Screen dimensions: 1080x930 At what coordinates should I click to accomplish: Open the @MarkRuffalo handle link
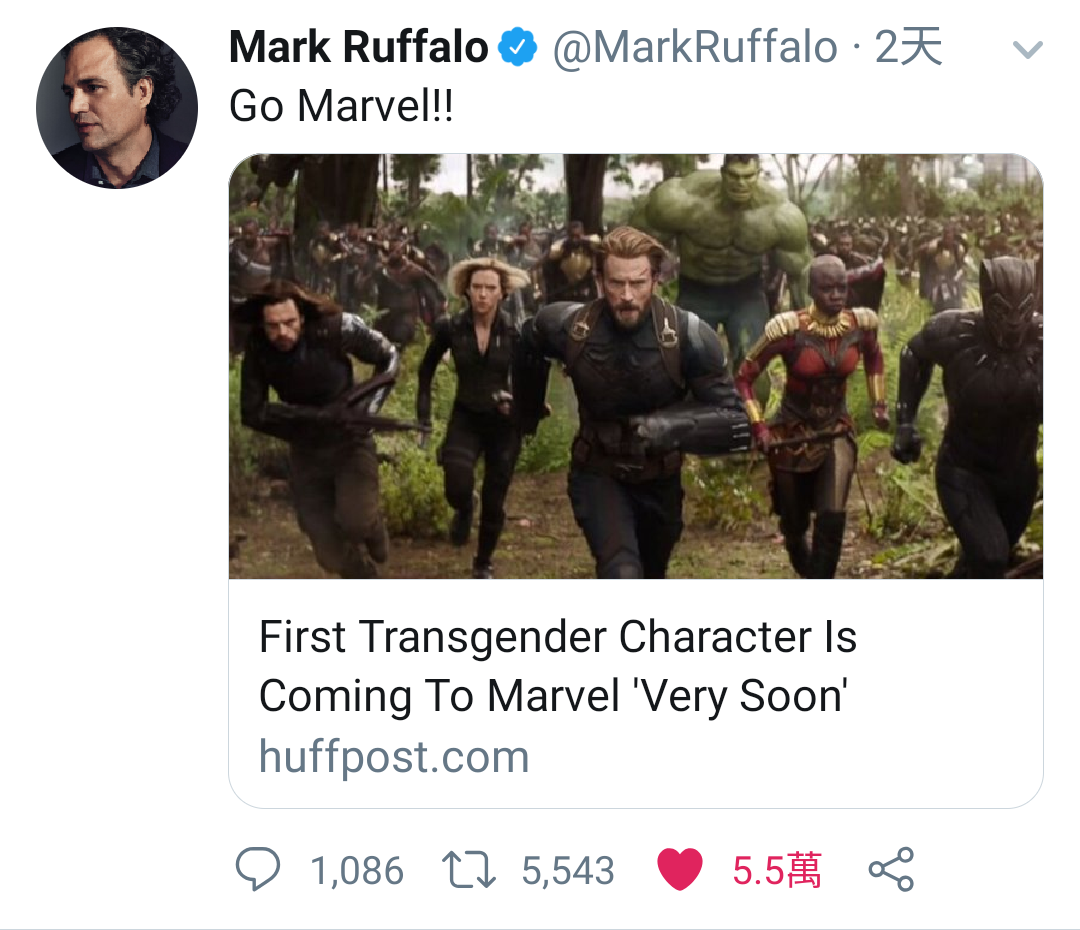(x=695, y=48)
